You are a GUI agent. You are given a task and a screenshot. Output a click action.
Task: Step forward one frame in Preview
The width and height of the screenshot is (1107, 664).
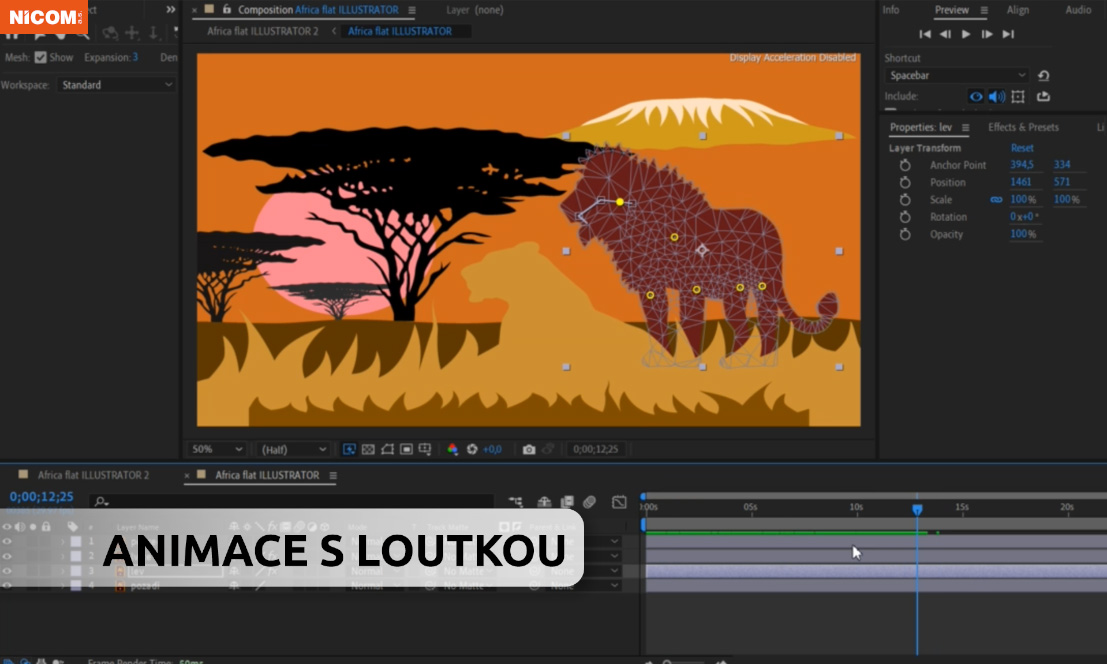point(987,34)
